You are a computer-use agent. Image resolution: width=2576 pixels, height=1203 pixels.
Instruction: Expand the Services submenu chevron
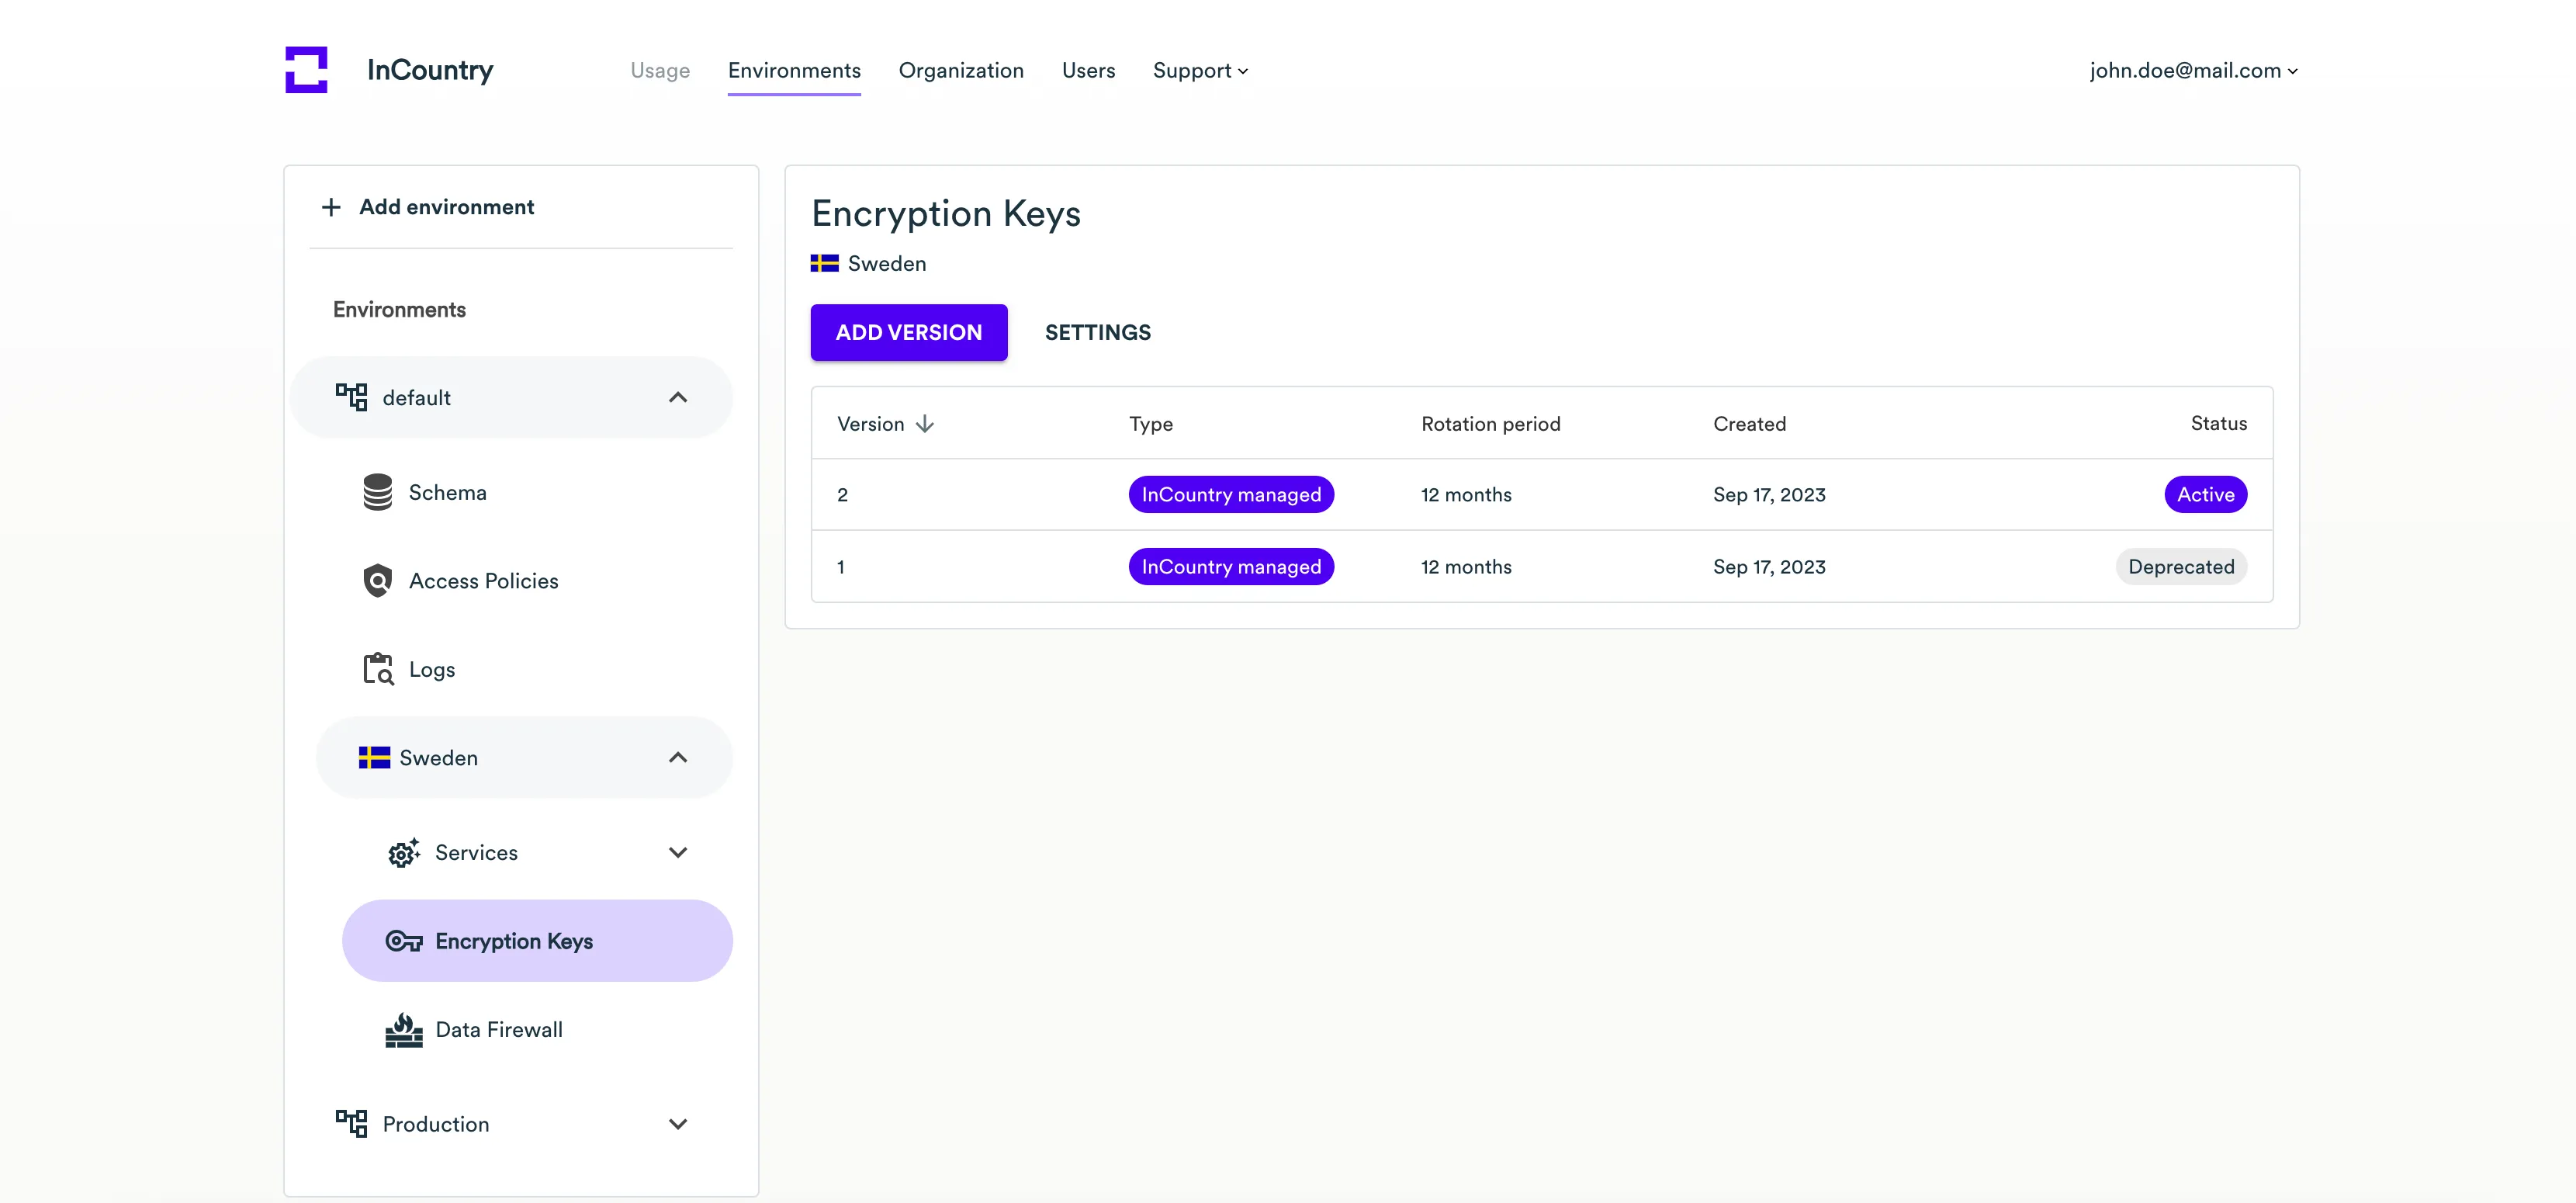tap(677, 853)
